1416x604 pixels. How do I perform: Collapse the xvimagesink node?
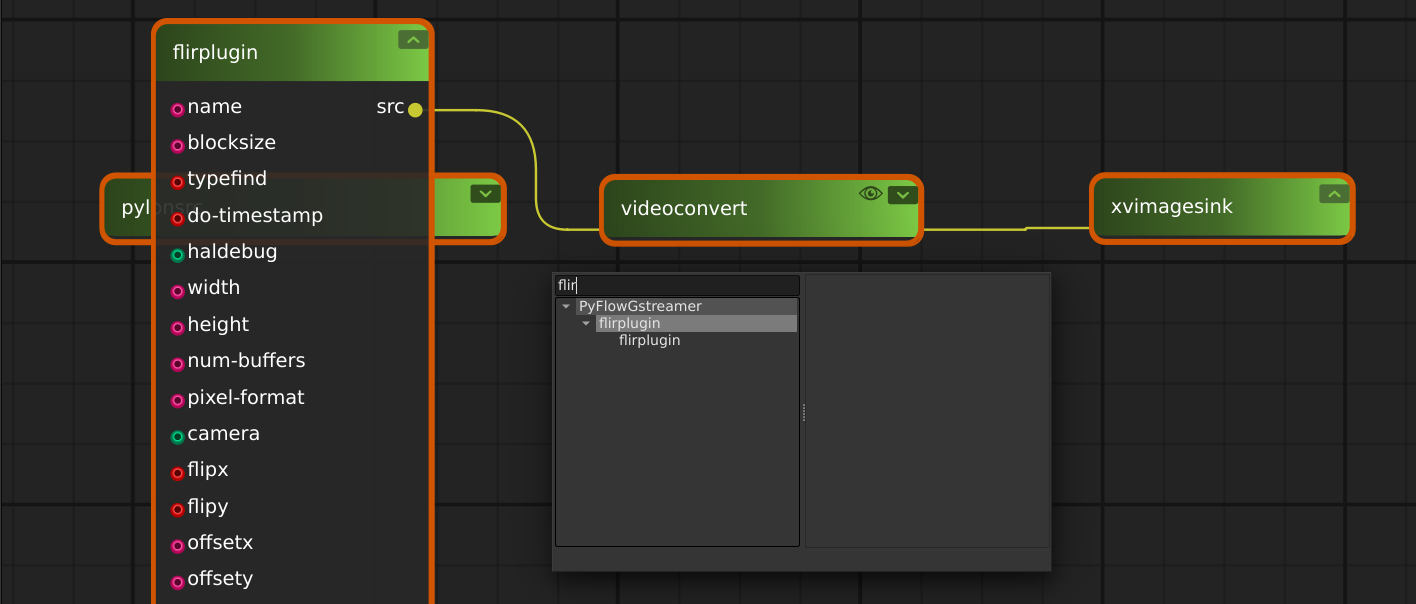coord(1333,194)
